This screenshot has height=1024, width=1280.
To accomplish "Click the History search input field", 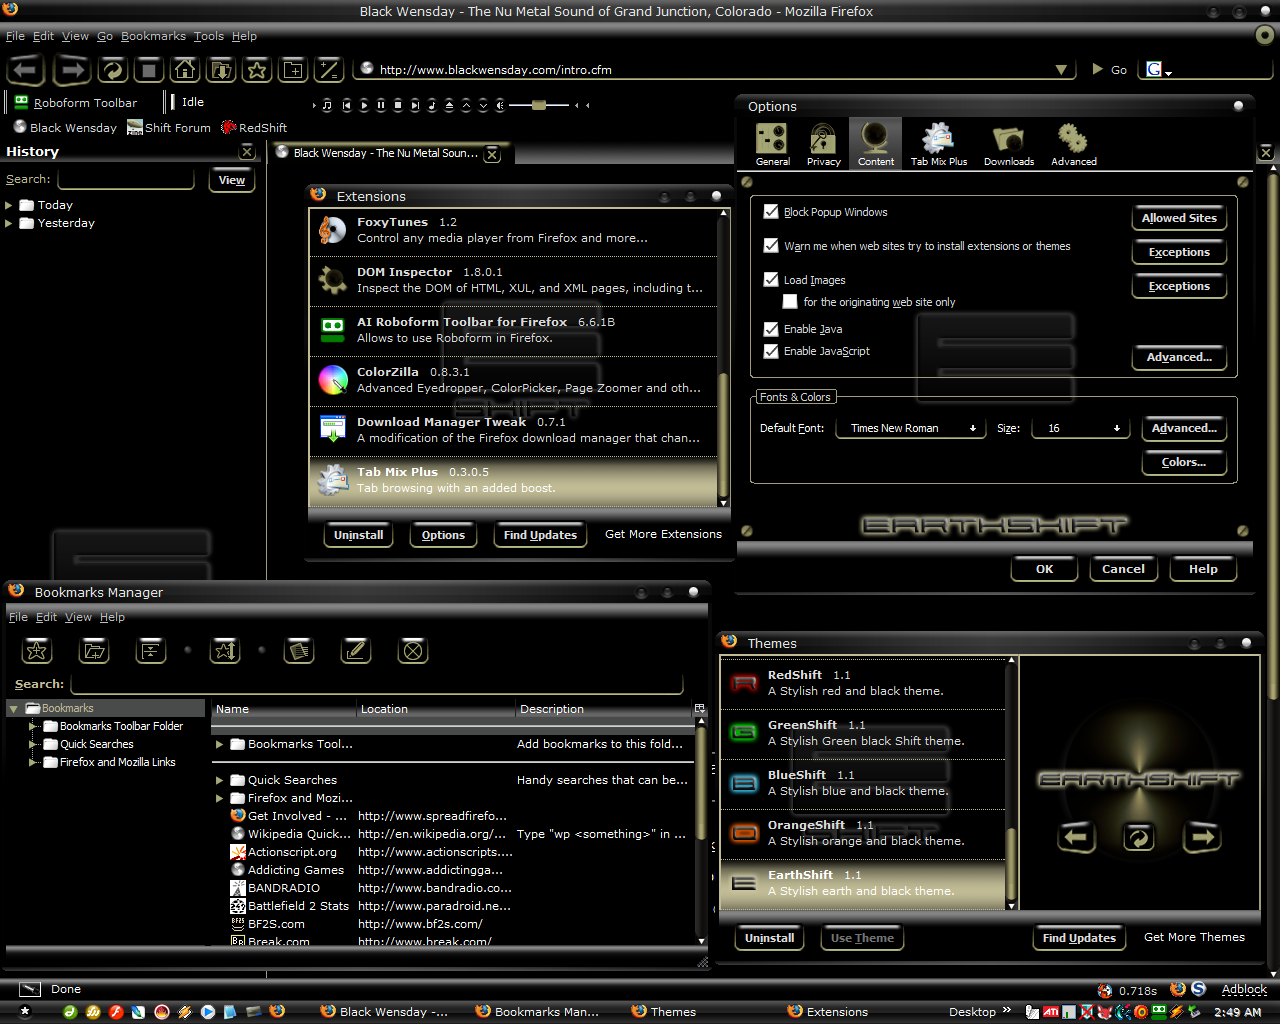I will point(126,179).
